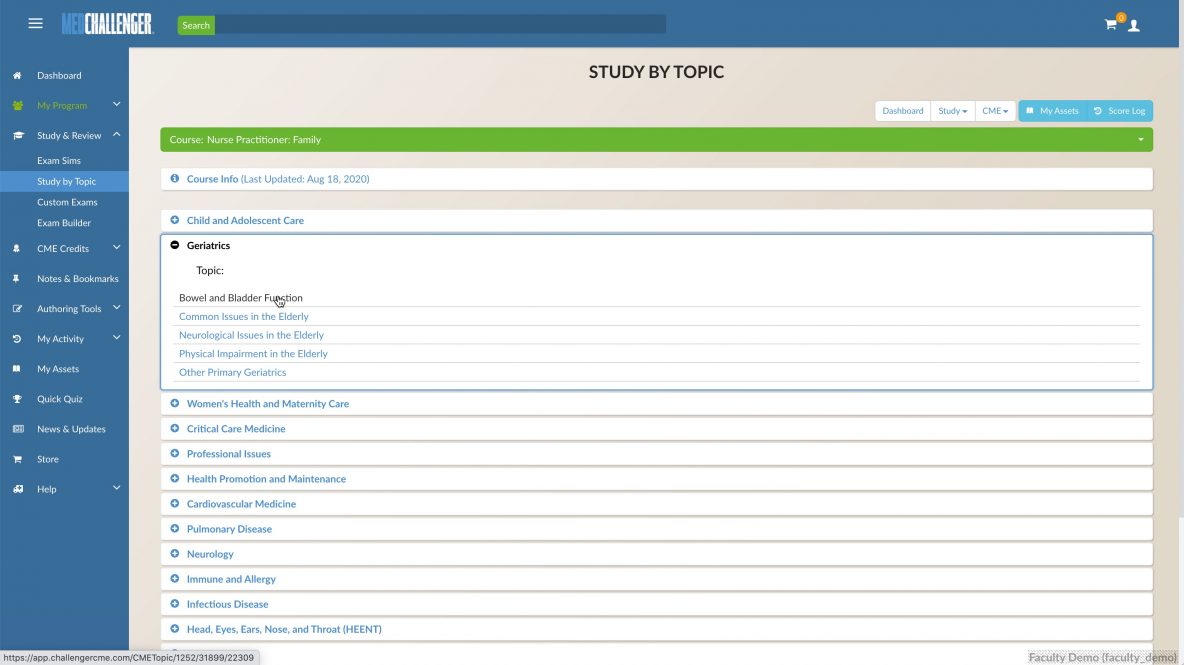Collapse the Study & Review chevron
Image resolution: width=1184 pixels, height=665 pixels.
click(116, 134)
